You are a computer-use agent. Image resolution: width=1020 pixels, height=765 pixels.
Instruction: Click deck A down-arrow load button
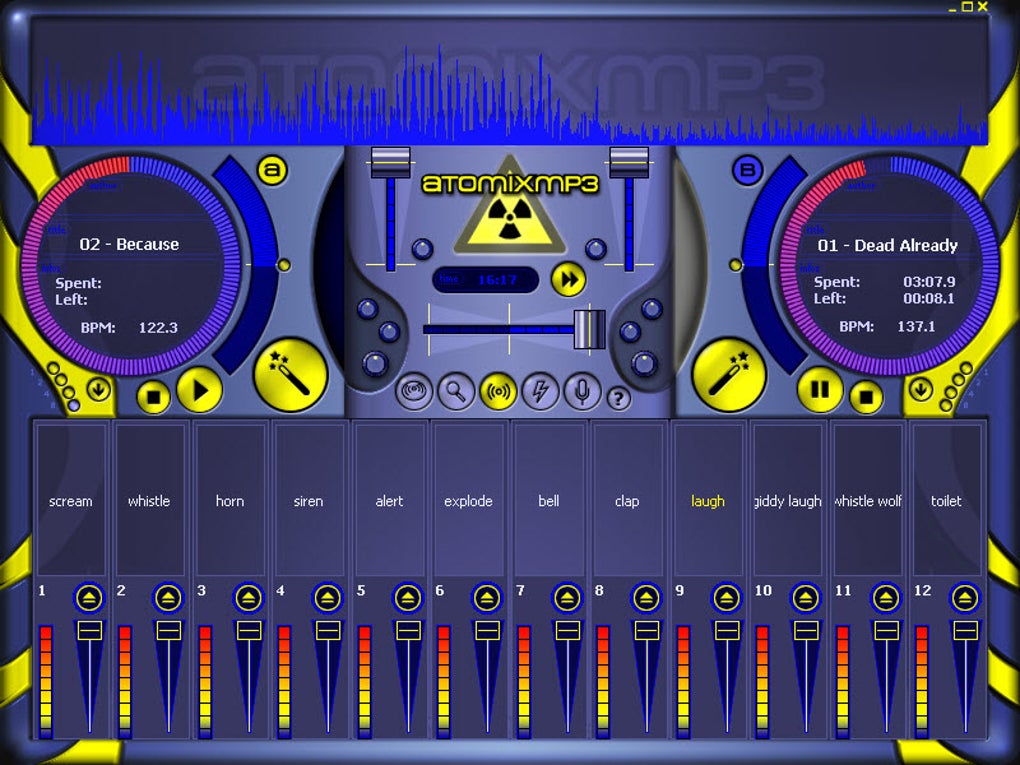point(99,390)
